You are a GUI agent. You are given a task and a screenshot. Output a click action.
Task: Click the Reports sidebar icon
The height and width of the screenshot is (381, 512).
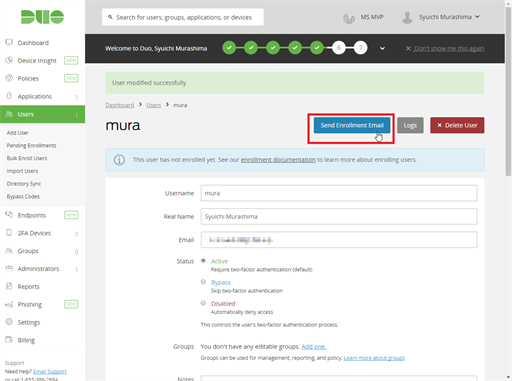[9, 286]
